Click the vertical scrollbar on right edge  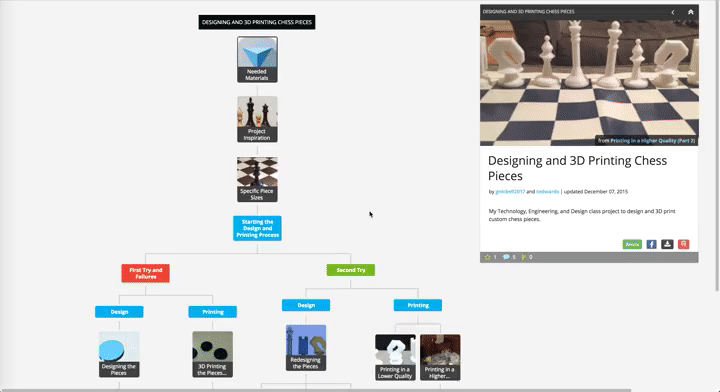tap(717, 146)
